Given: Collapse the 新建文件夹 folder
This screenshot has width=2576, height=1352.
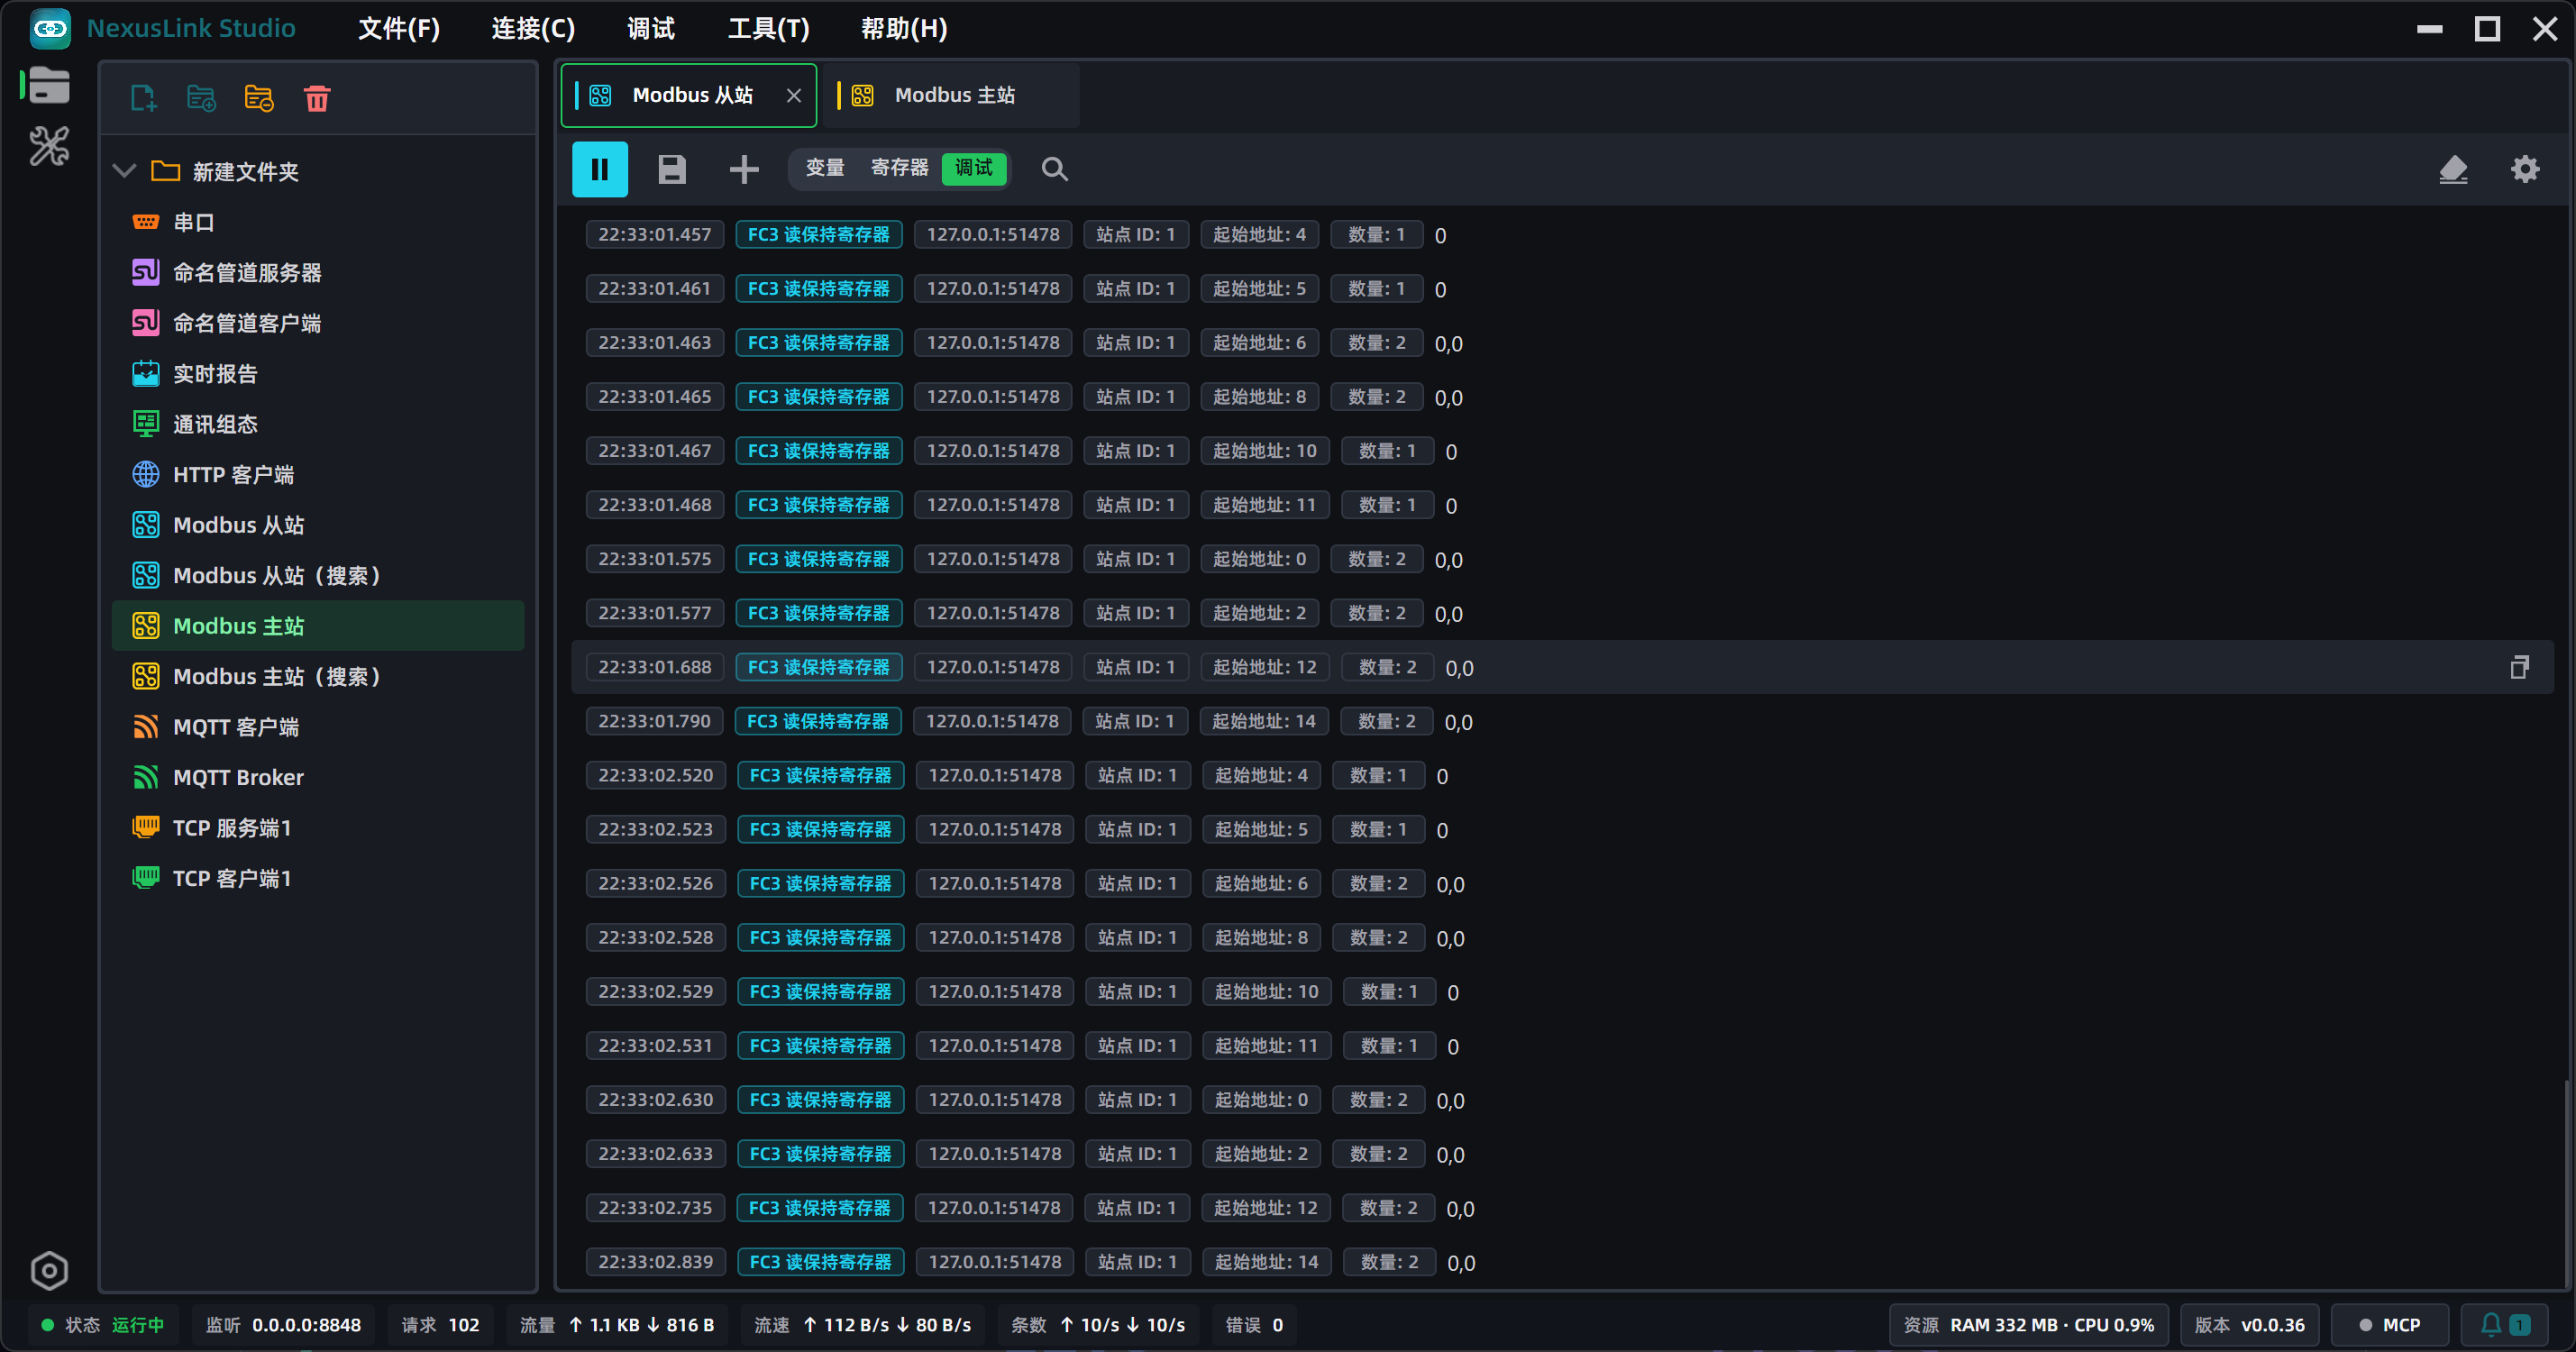Looking at the screenshot, I should [x=124, y=171].
